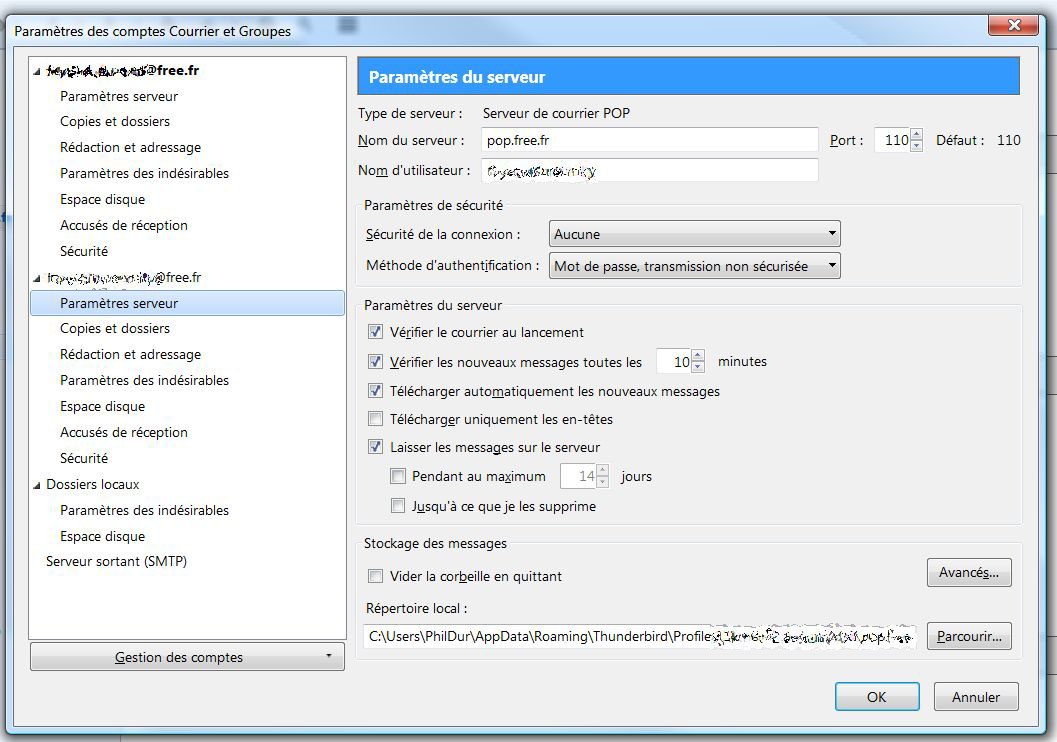
Task: Select Dossiers locaux Espace disque
Action: (102, 536)
